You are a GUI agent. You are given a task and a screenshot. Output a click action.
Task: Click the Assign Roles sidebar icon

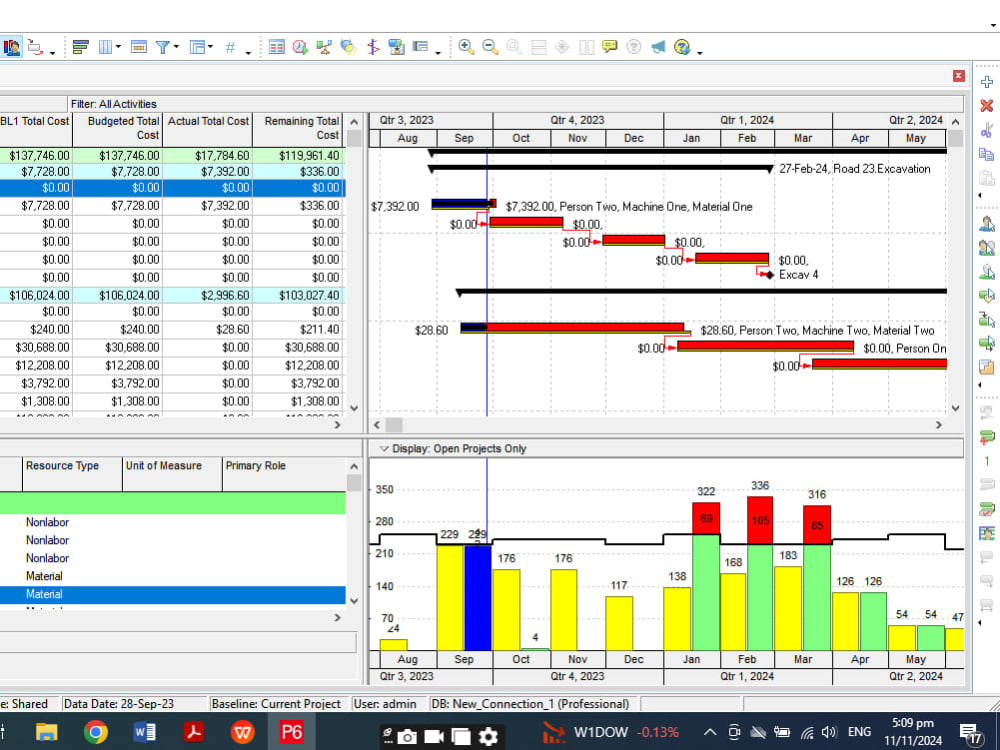click(987, 272)
